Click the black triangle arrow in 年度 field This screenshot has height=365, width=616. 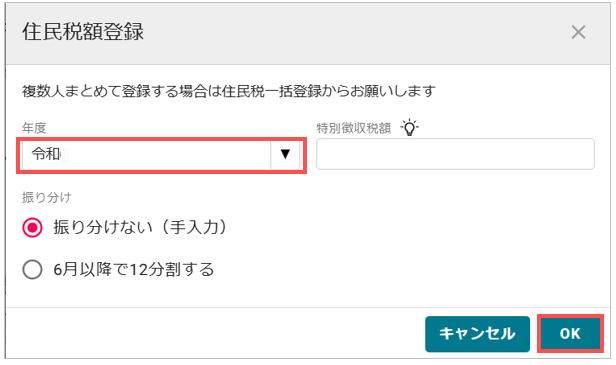click(285, 154)
